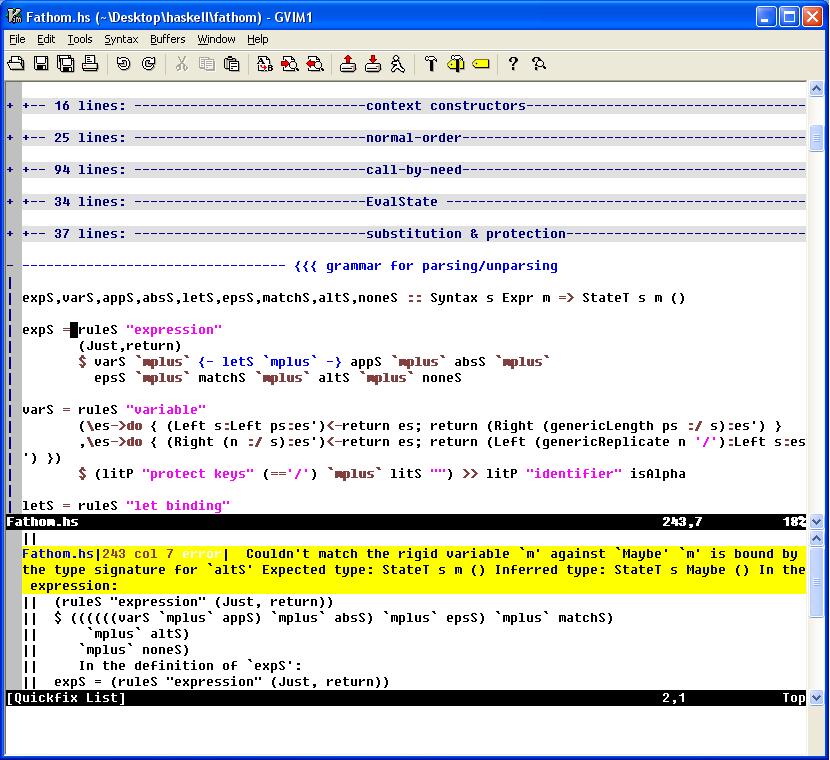The height and width of the screenshot is (760, 830).
Task: Jump to Fathom.hs error in quickfix
Action: point(58,554)
